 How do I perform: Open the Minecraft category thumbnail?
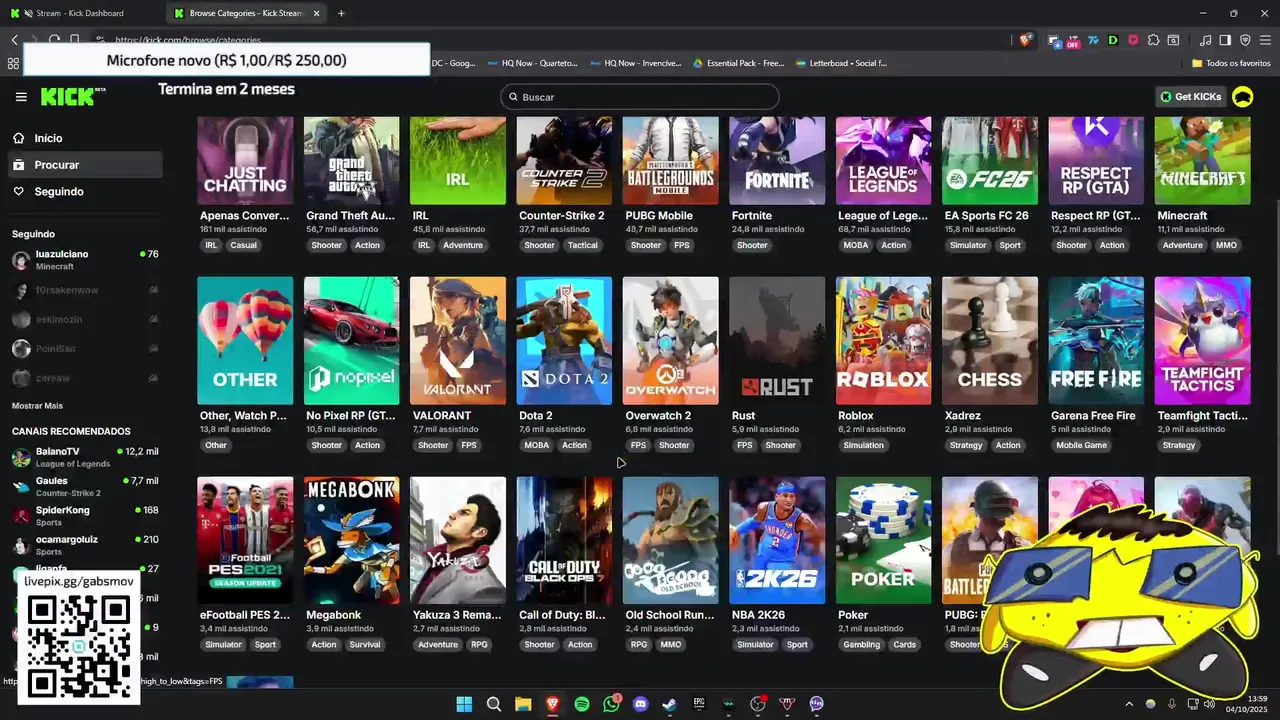click(x=1202, y=160)
